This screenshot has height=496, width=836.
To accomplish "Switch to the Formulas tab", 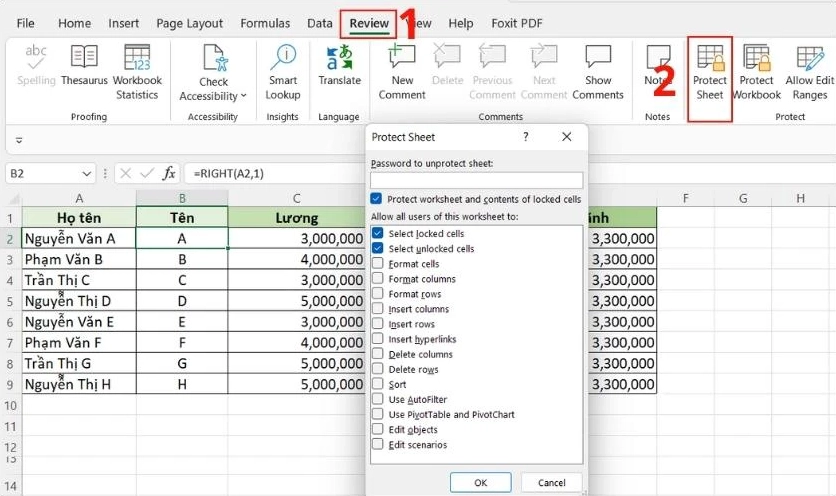I will [x=265, y=23].
